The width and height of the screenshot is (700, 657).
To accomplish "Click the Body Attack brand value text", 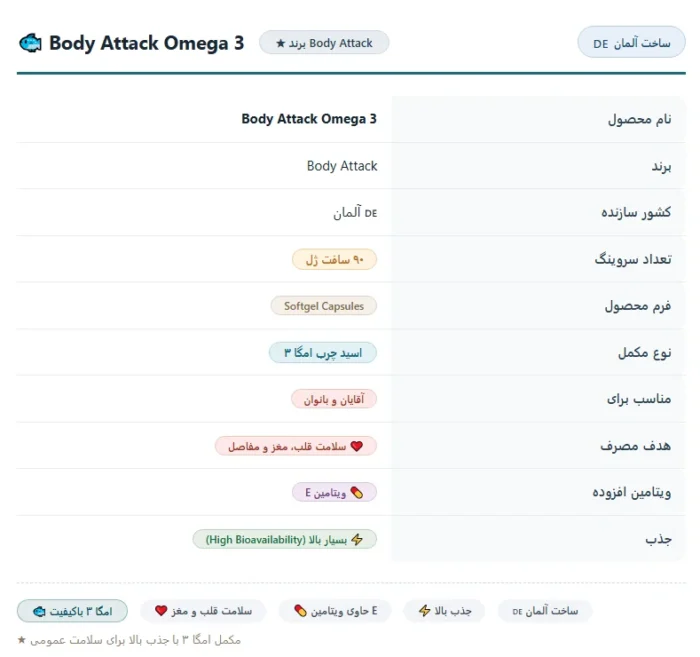I will (342, 166).
